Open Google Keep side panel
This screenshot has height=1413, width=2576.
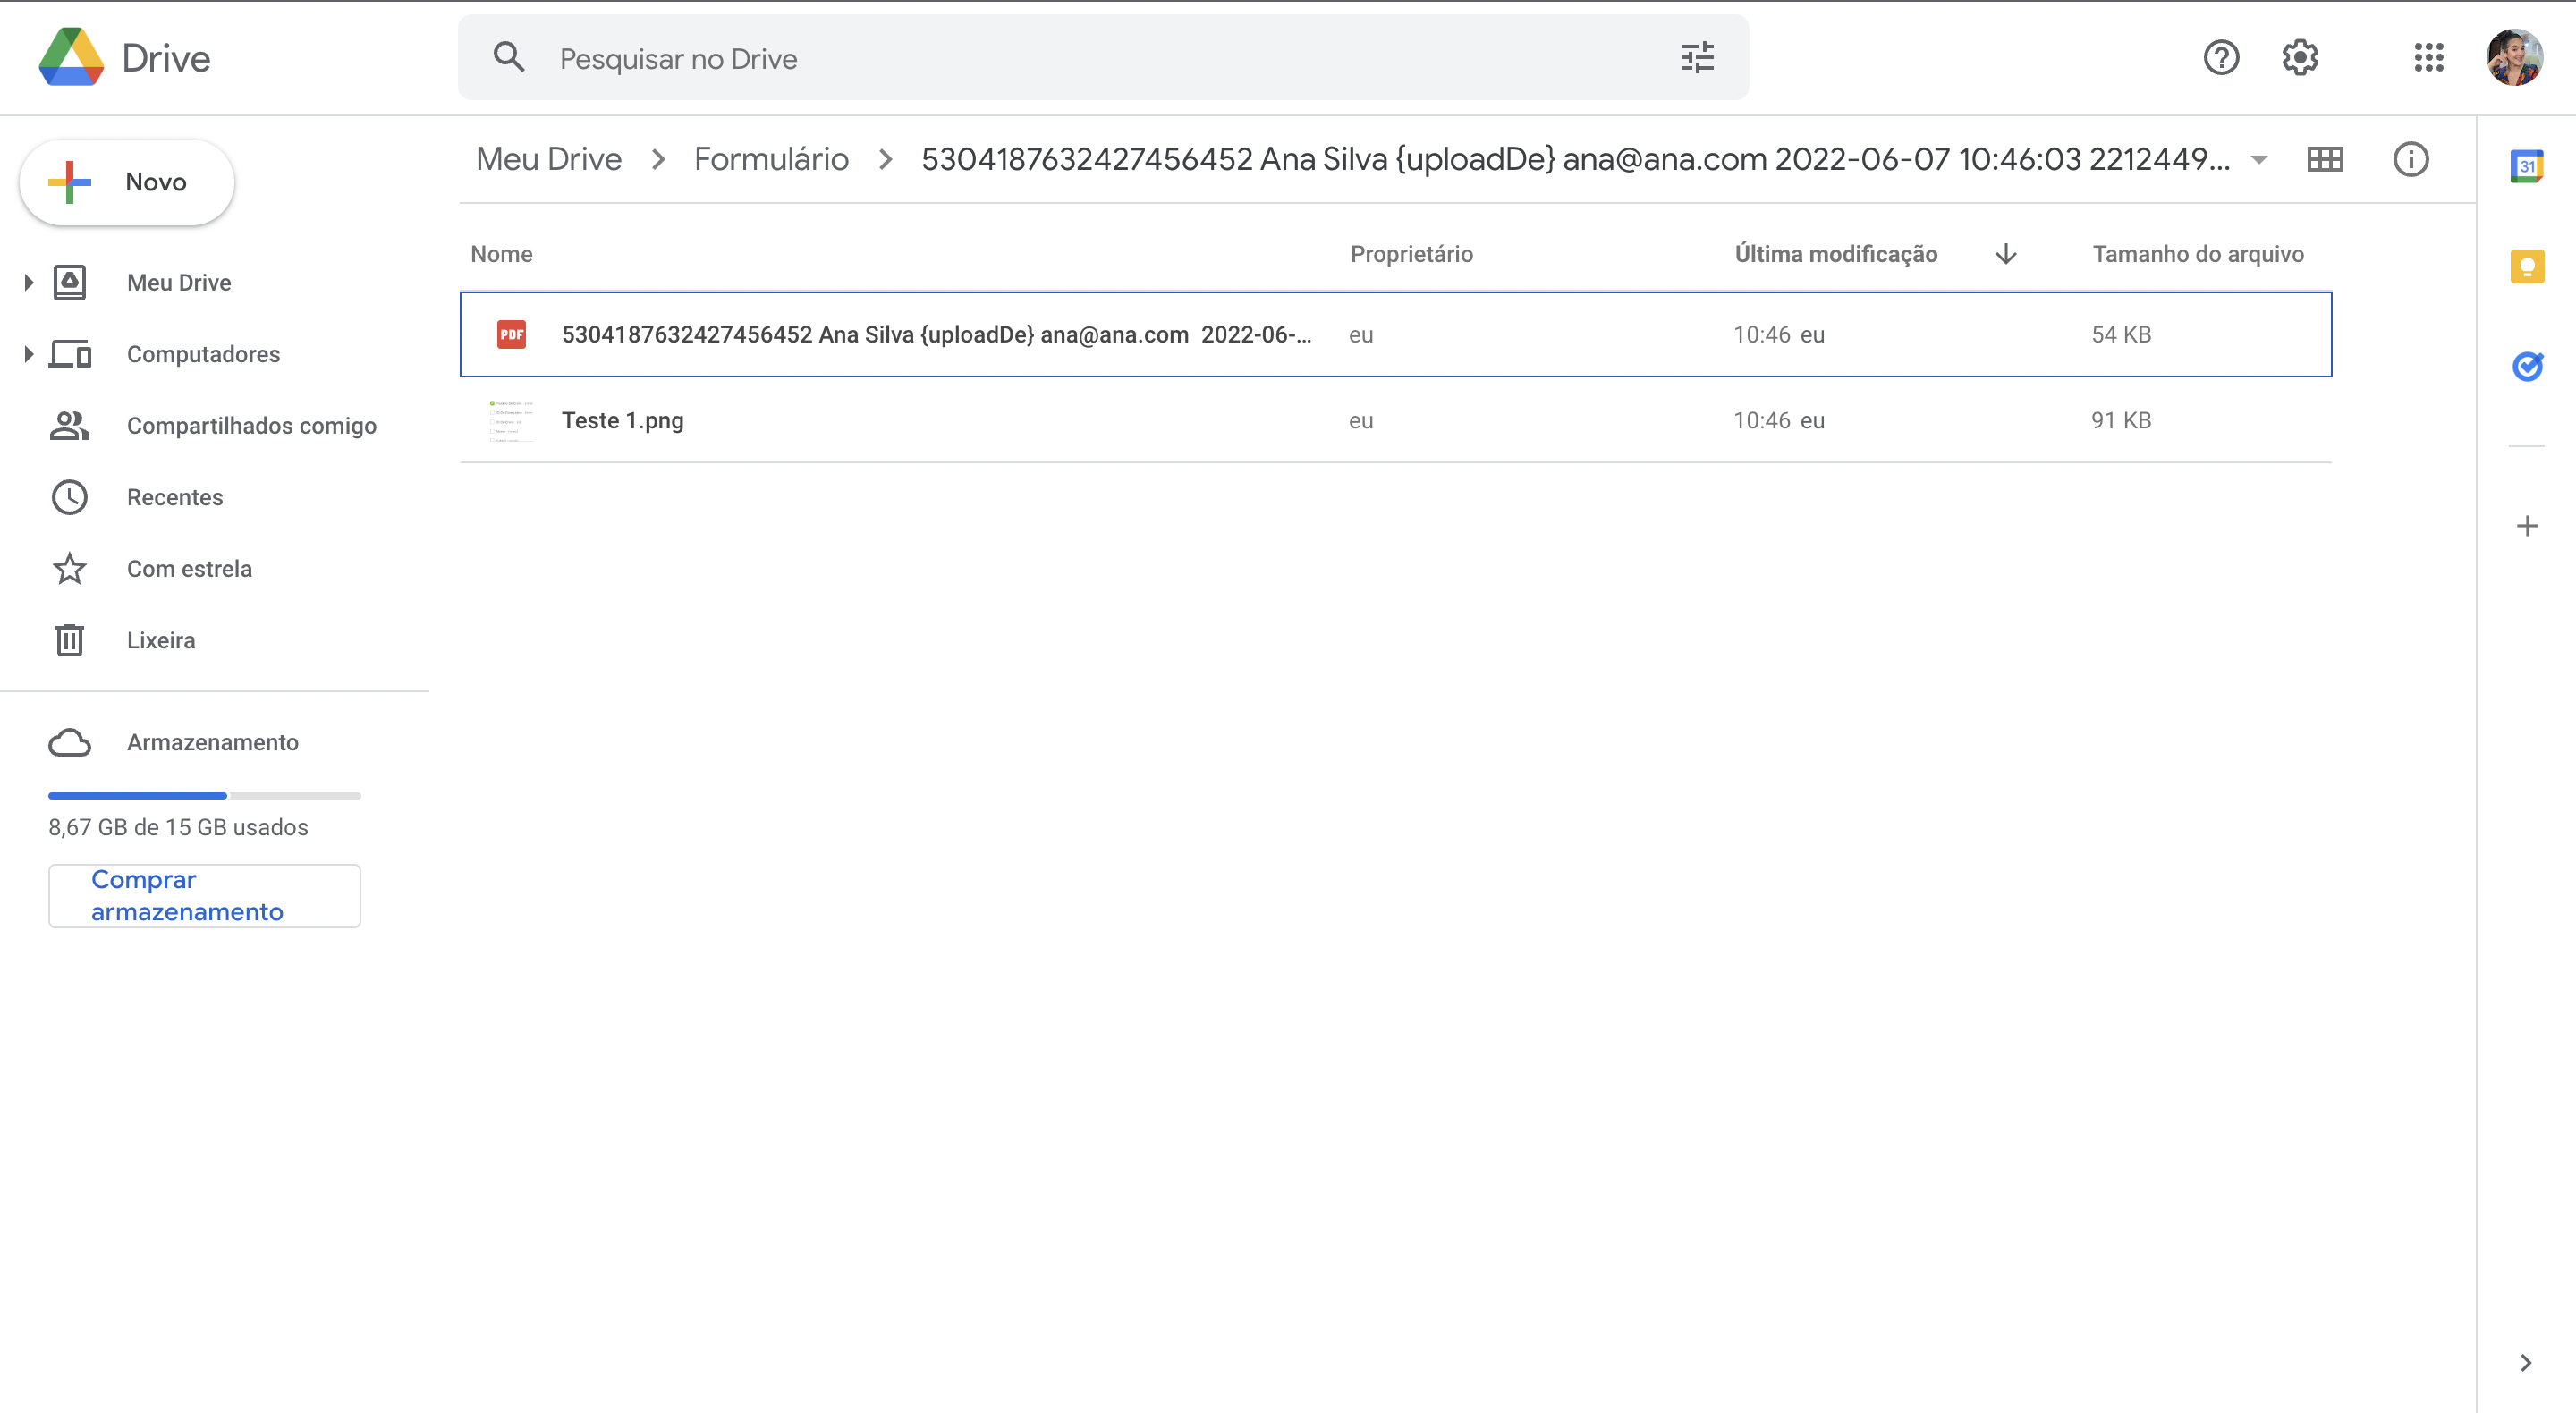click(2526, 267)
